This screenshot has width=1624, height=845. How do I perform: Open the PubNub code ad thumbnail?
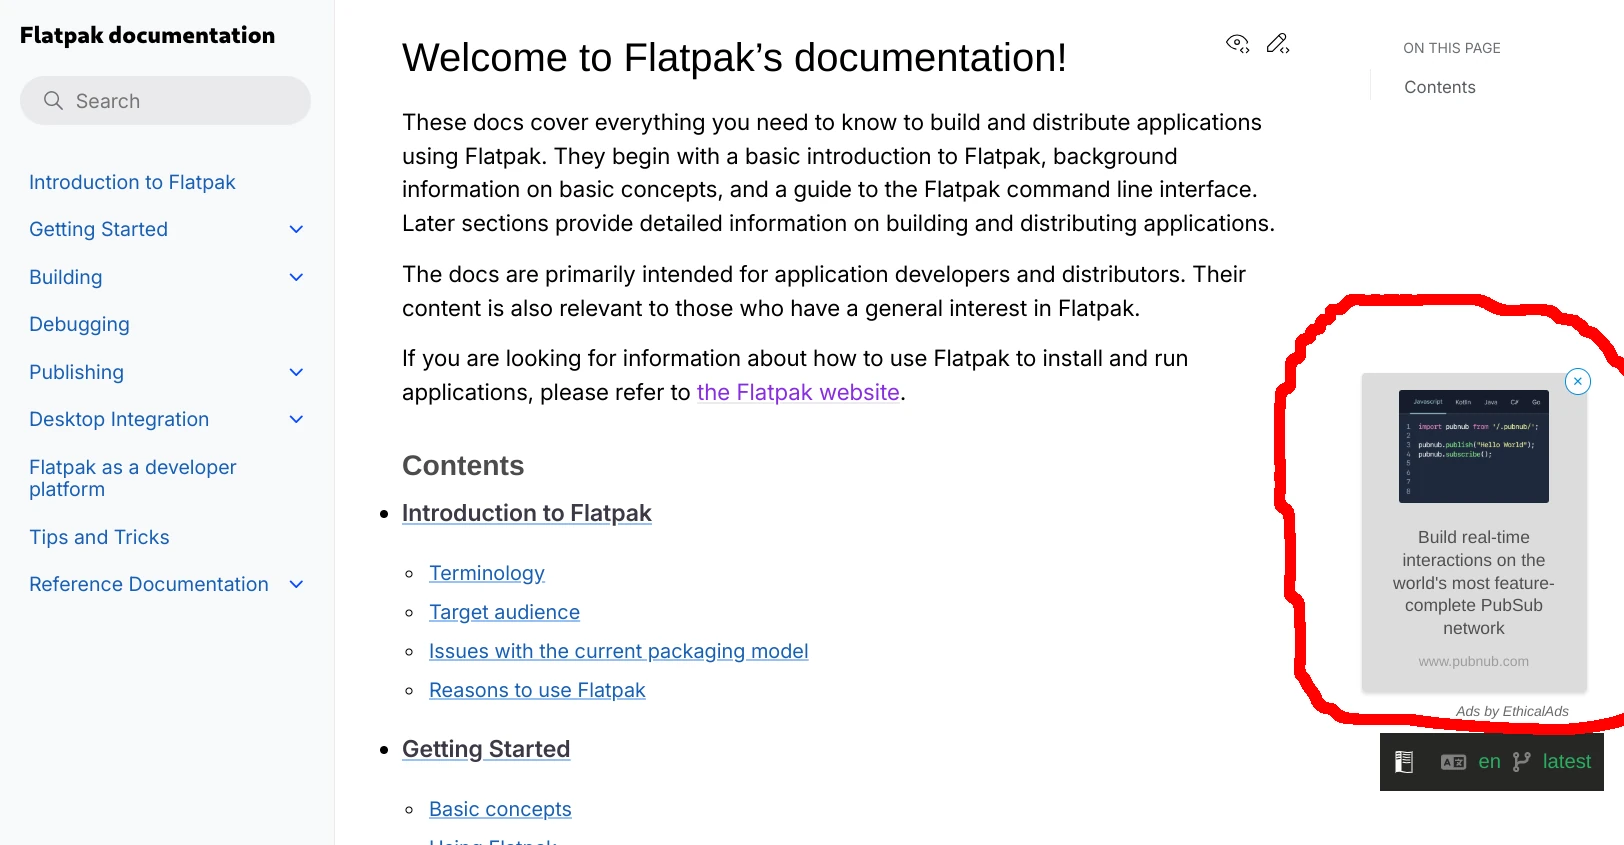click(x=1473, y=446)
